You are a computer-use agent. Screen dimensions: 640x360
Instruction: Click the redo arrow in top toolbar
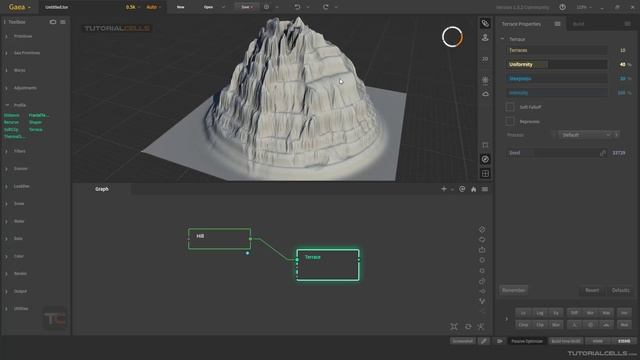325,7
